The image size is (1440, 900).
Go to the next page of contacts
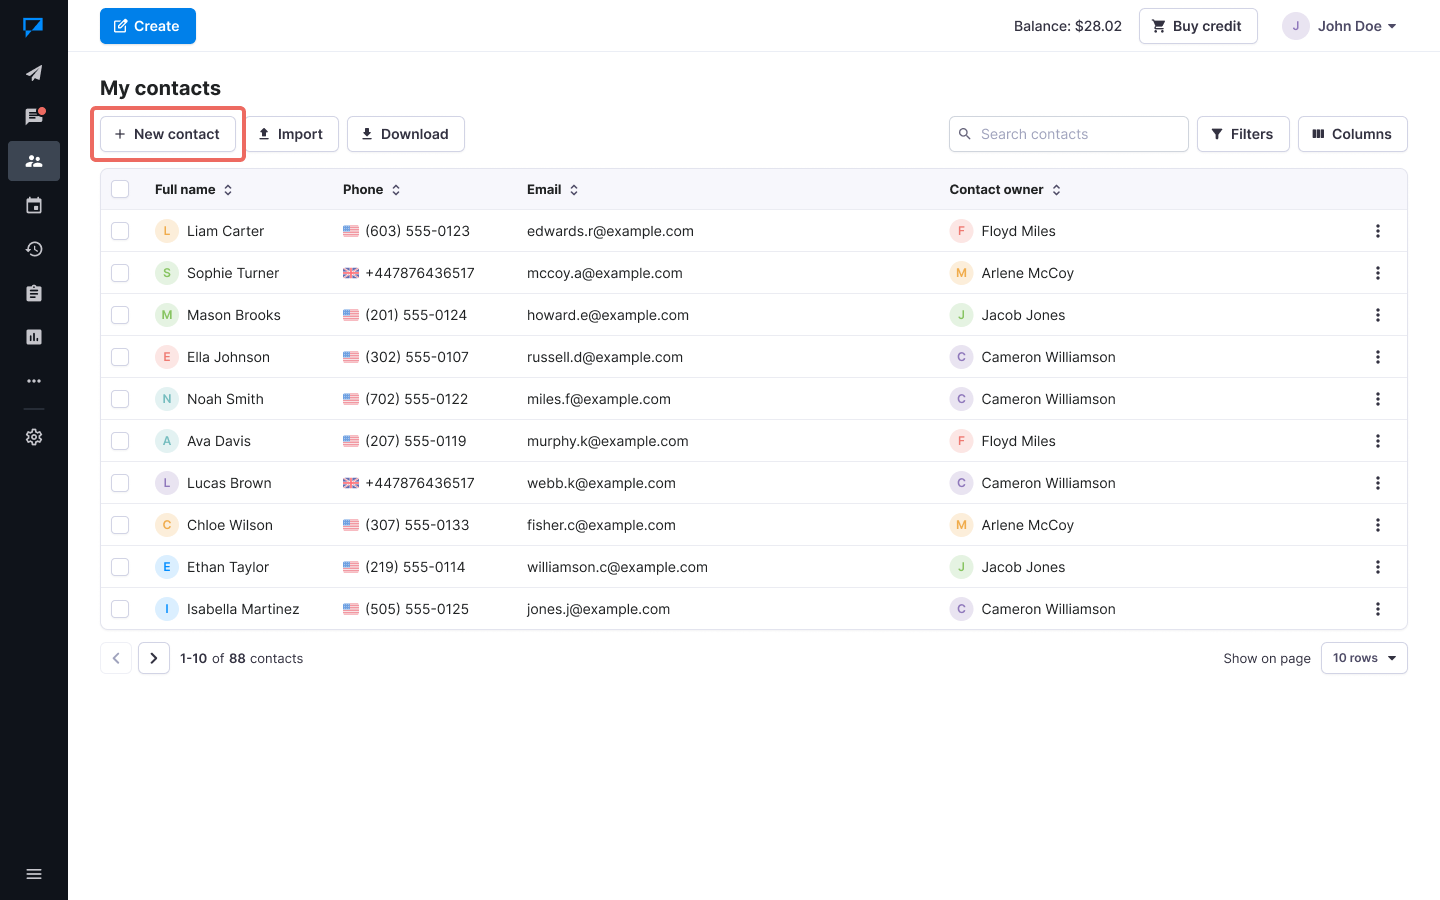[154, 658]
